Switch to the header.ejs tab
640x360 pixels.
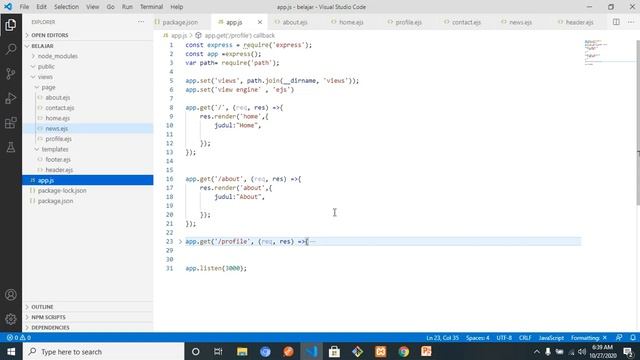pyautogui.click(x=579, y=22)
